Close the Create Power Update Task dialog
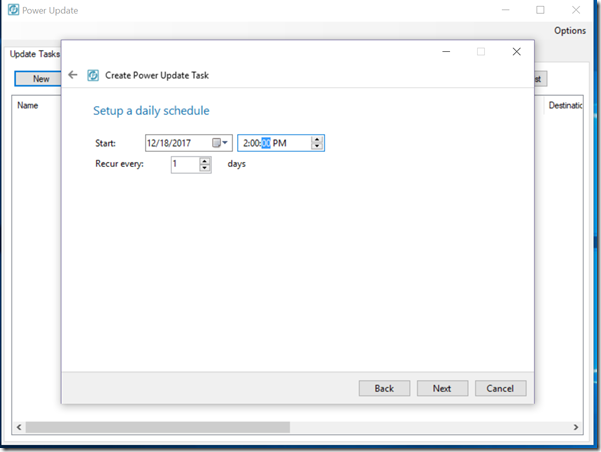Image resolution: width=601 pixels, height=452 pixels. coord(516,52)
